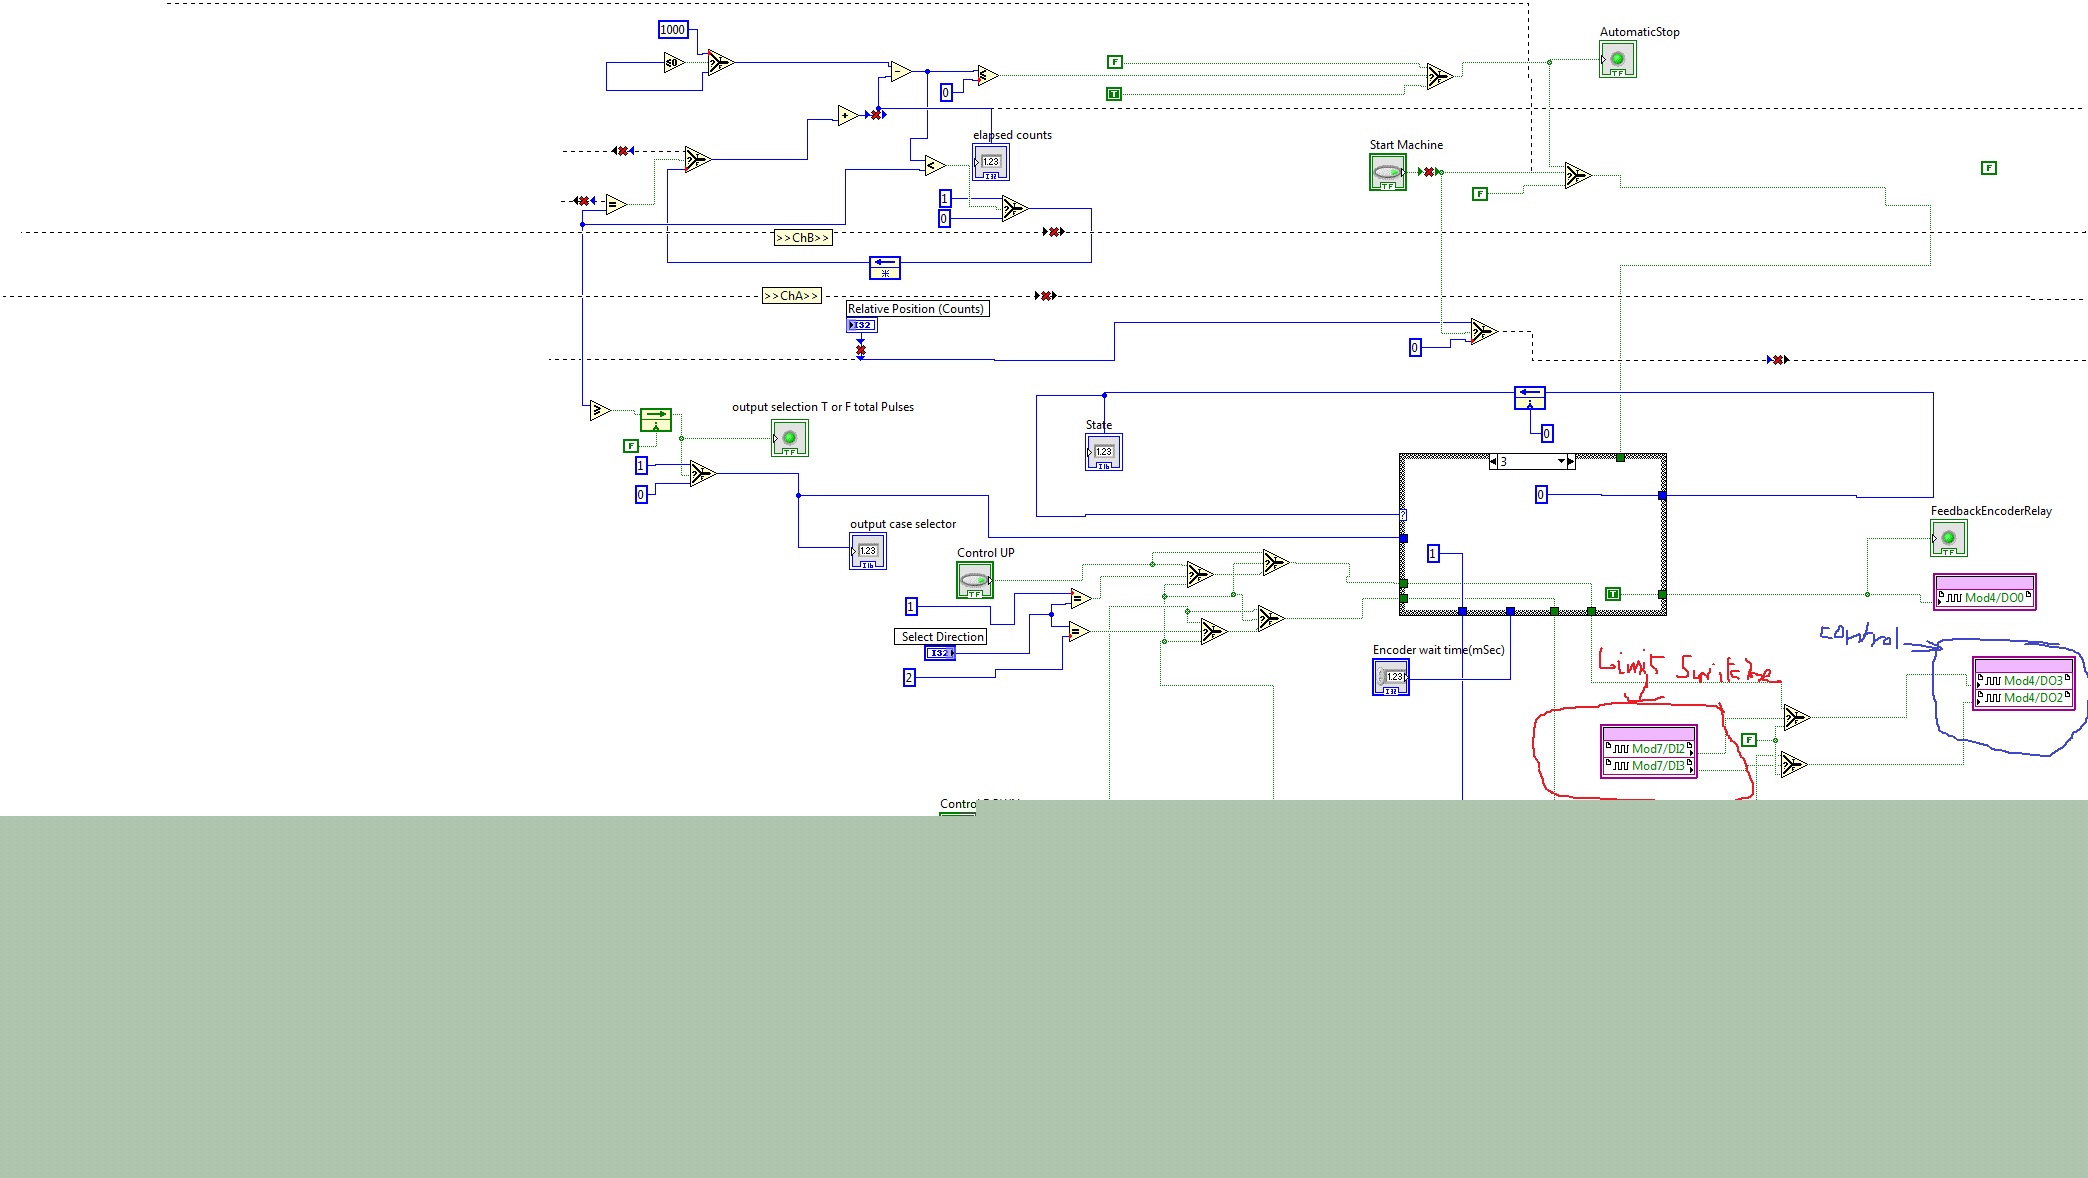The height and width of the screenshot is (1178, 2088).
Task: Select the Select function feeding AutomaticStop
Action: (x=1438, y=76)
